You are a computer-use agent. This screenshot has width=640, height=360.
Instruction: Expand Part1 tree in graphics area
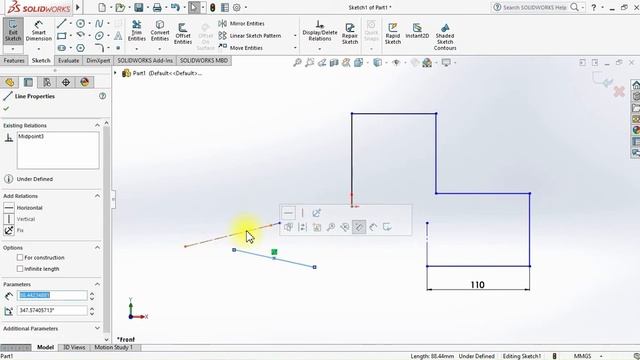pos(116,73)
